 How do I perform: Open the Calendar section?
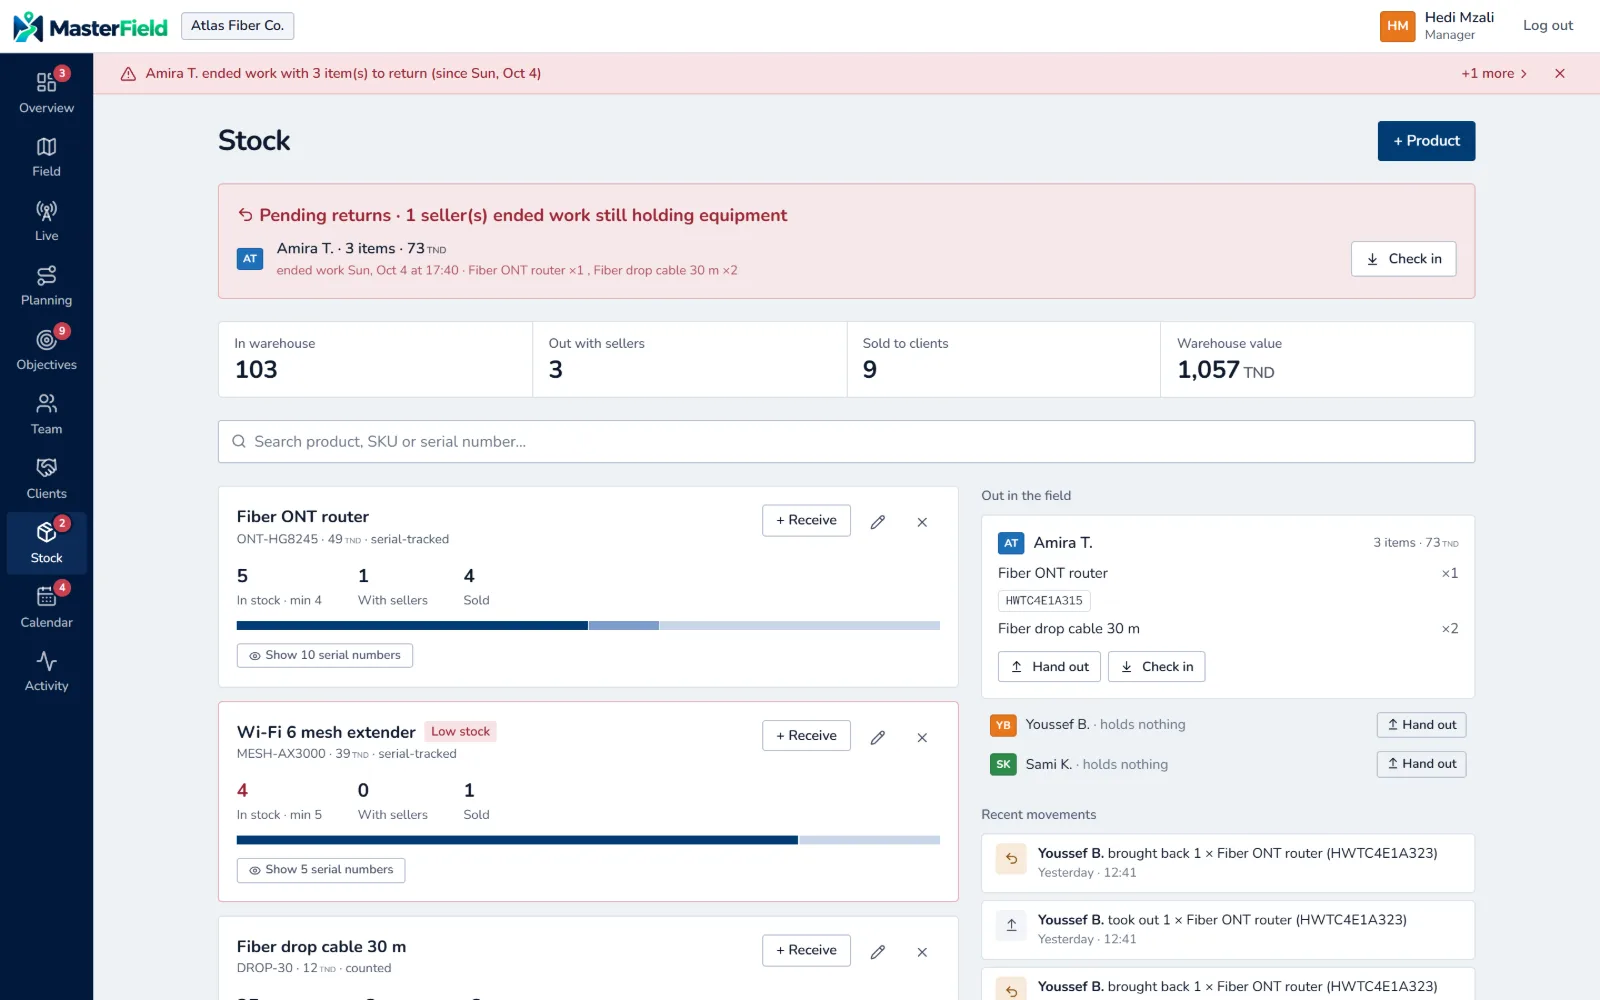pyautogui.click(x=46, y=607)
